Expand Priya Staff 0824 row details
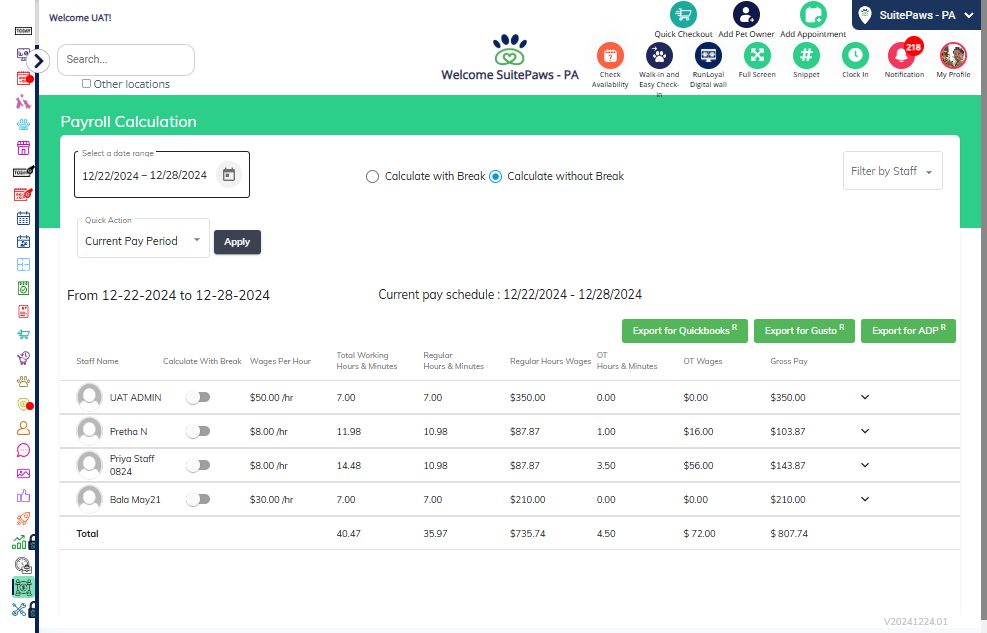Viewport: 987px width, 633px height. click(865, 465)
